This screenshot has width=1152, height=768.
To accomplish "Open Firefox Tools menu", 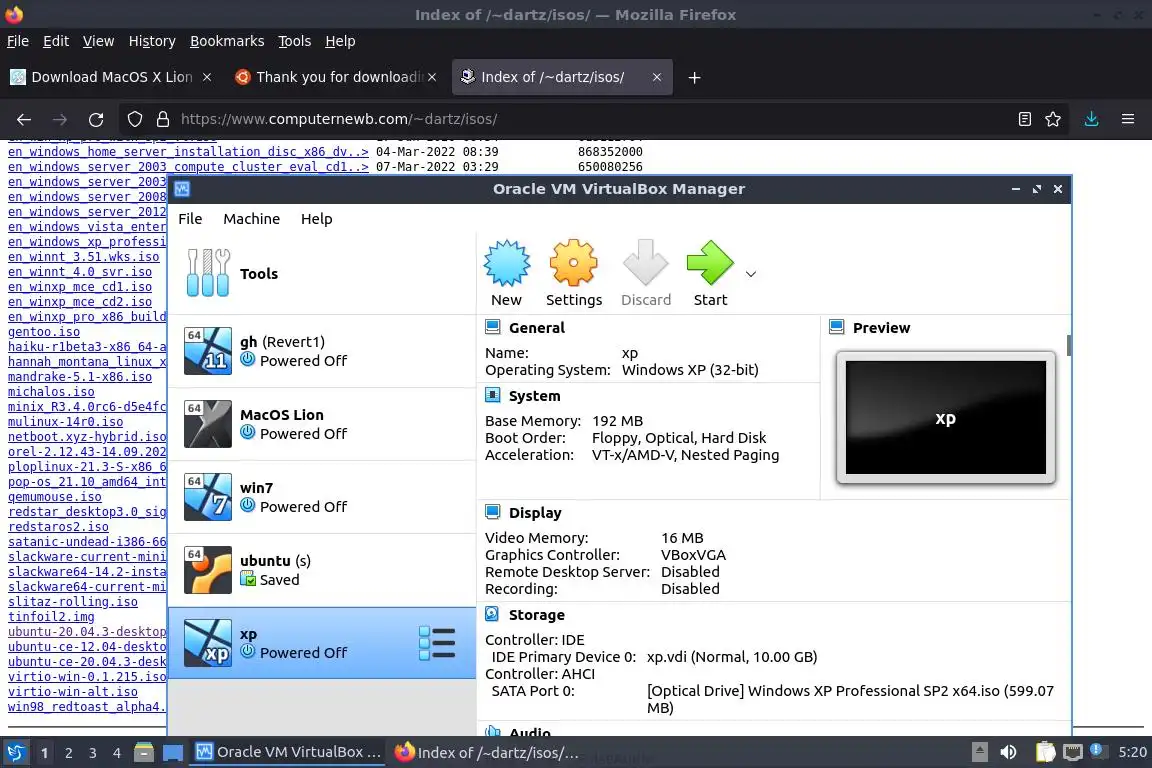I will [x=295, y=41].
